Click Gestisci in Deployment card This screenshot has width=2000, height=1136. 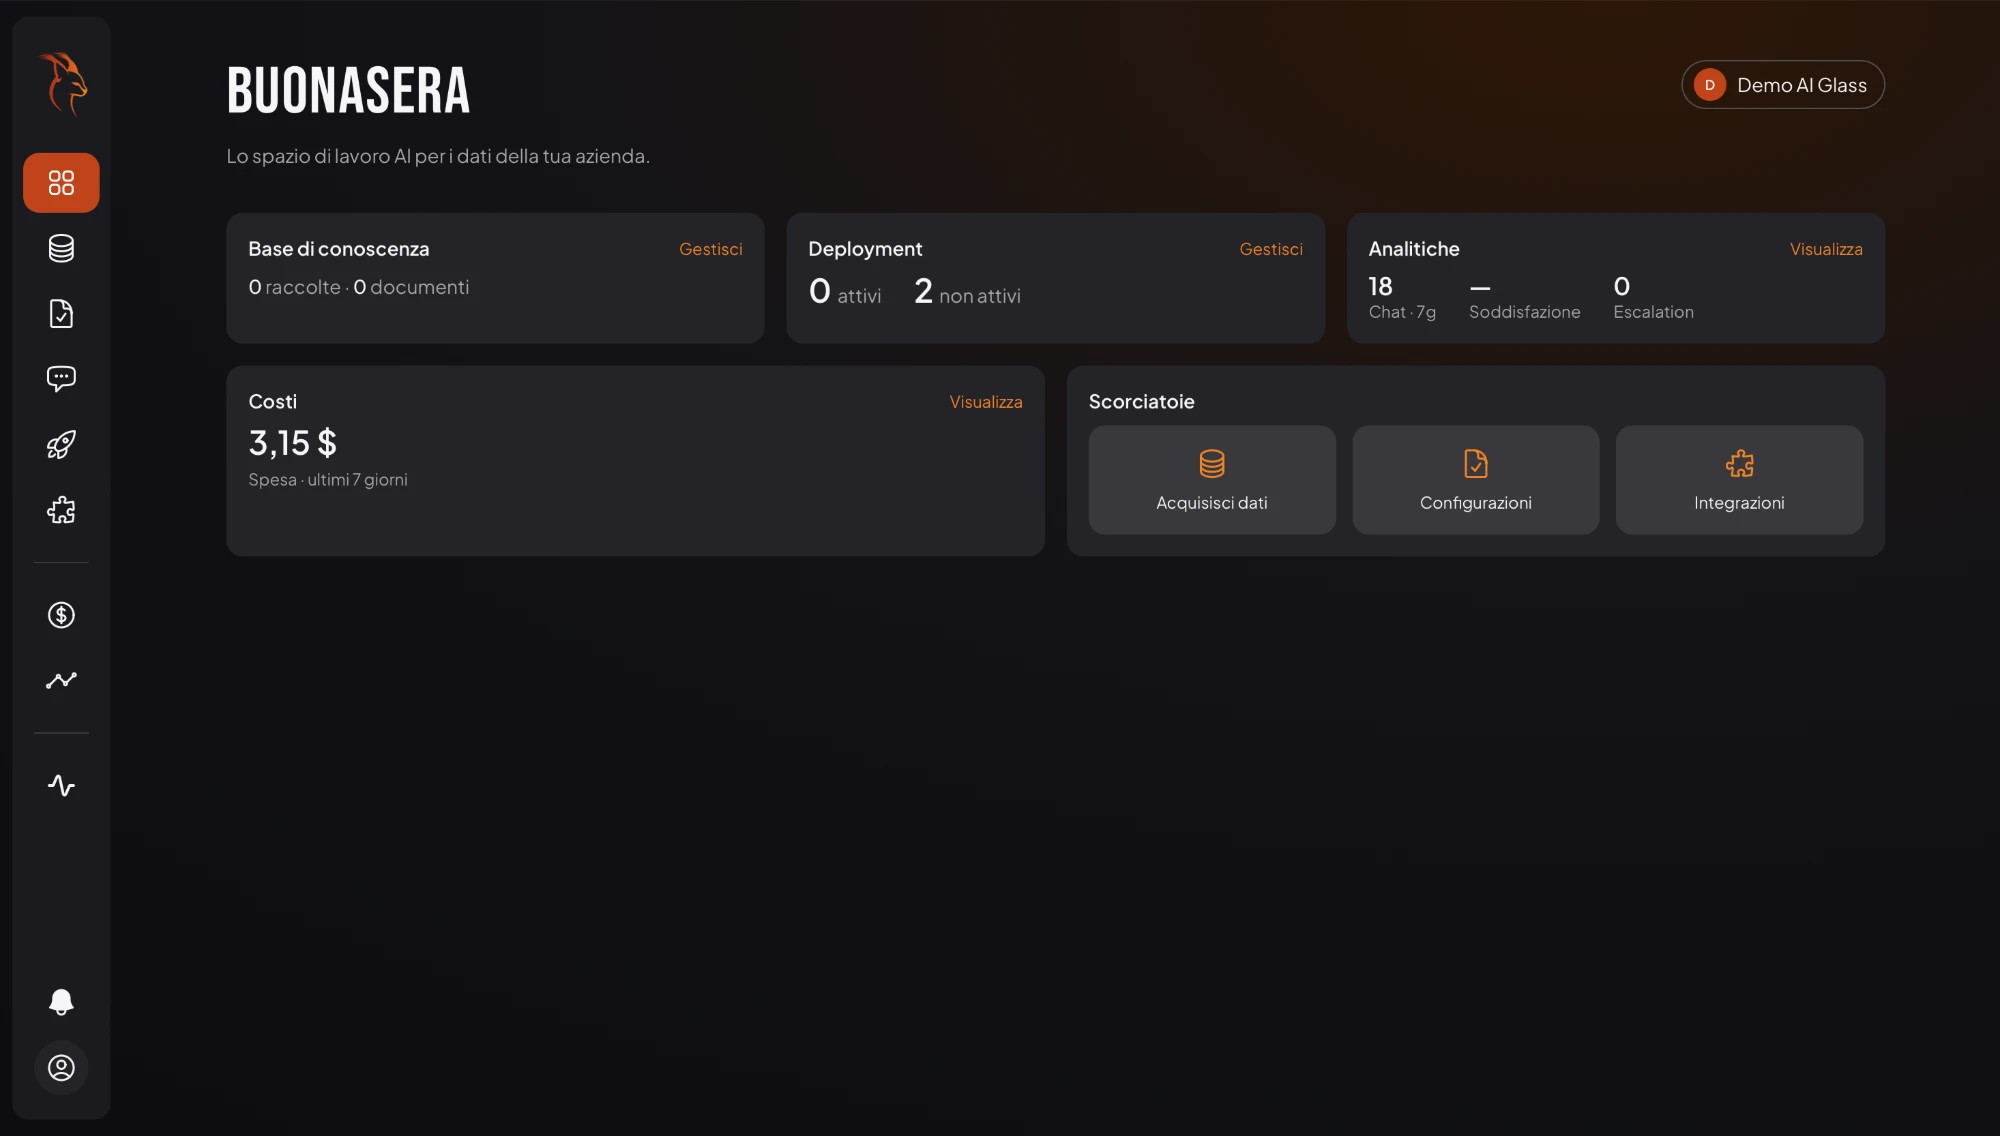[1271, 249]
